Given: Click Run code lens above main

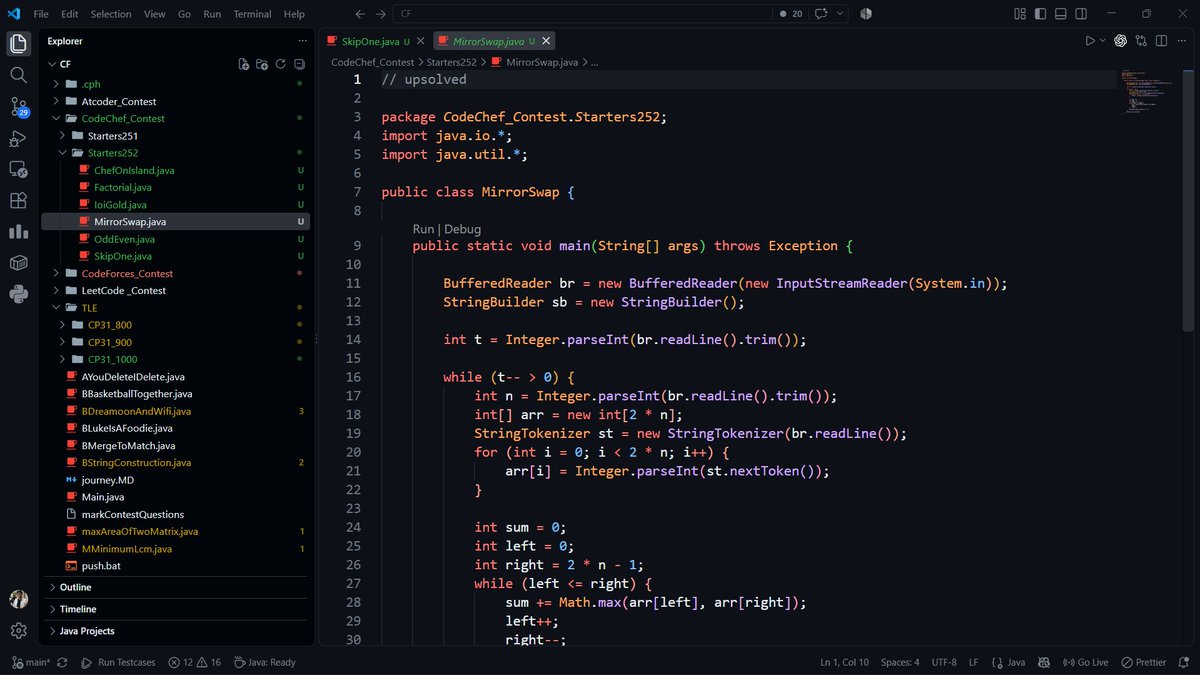Looking at the screenshot, I should (x=423, y=229).
